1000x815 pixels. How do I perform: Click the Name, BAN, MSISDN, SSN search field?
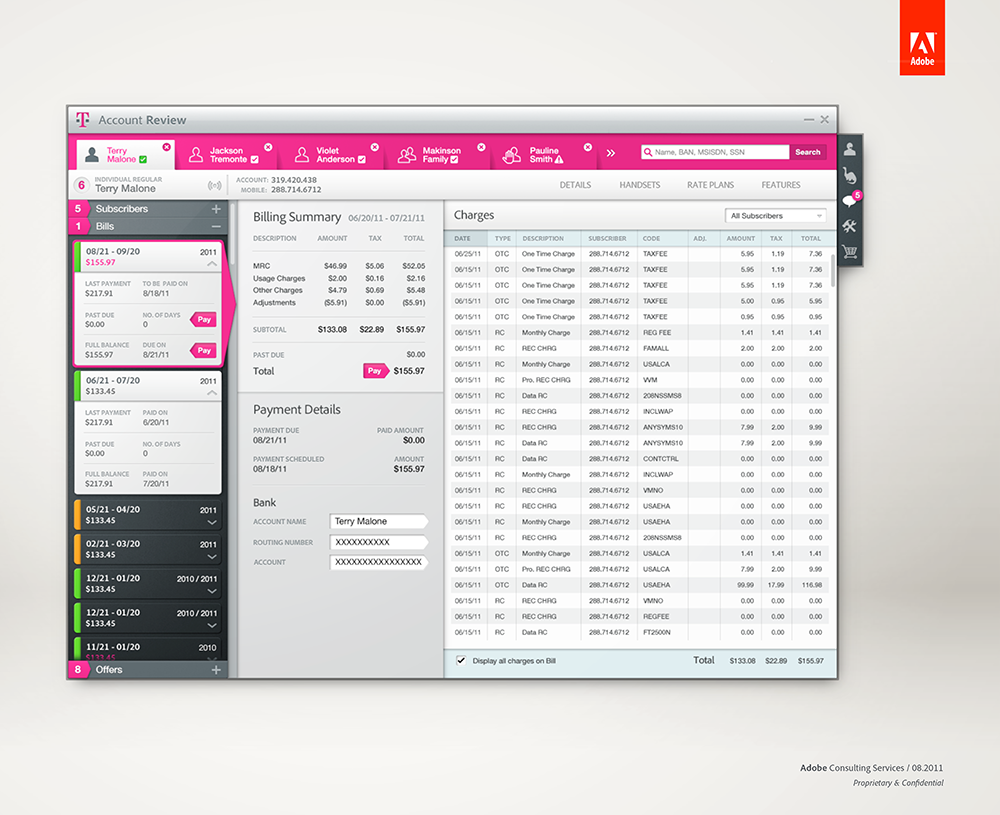(716, 152)
